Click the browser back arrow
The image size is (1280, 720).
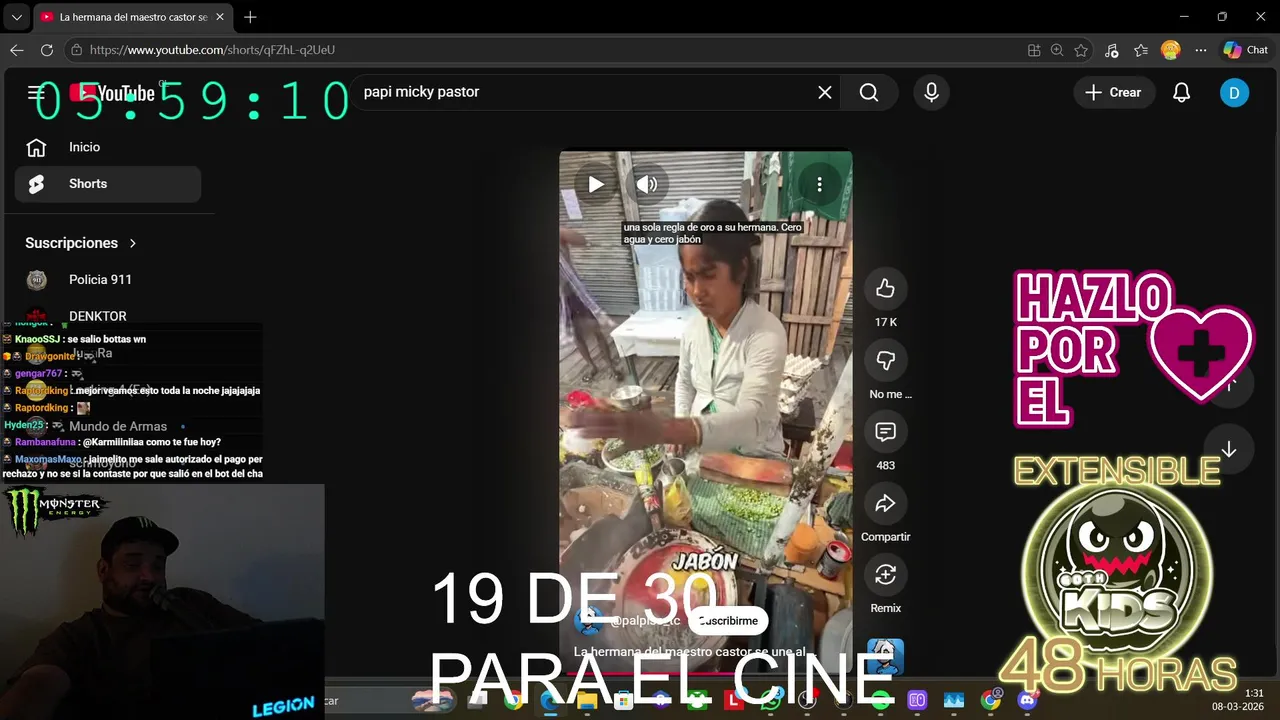tap(17, 50)
